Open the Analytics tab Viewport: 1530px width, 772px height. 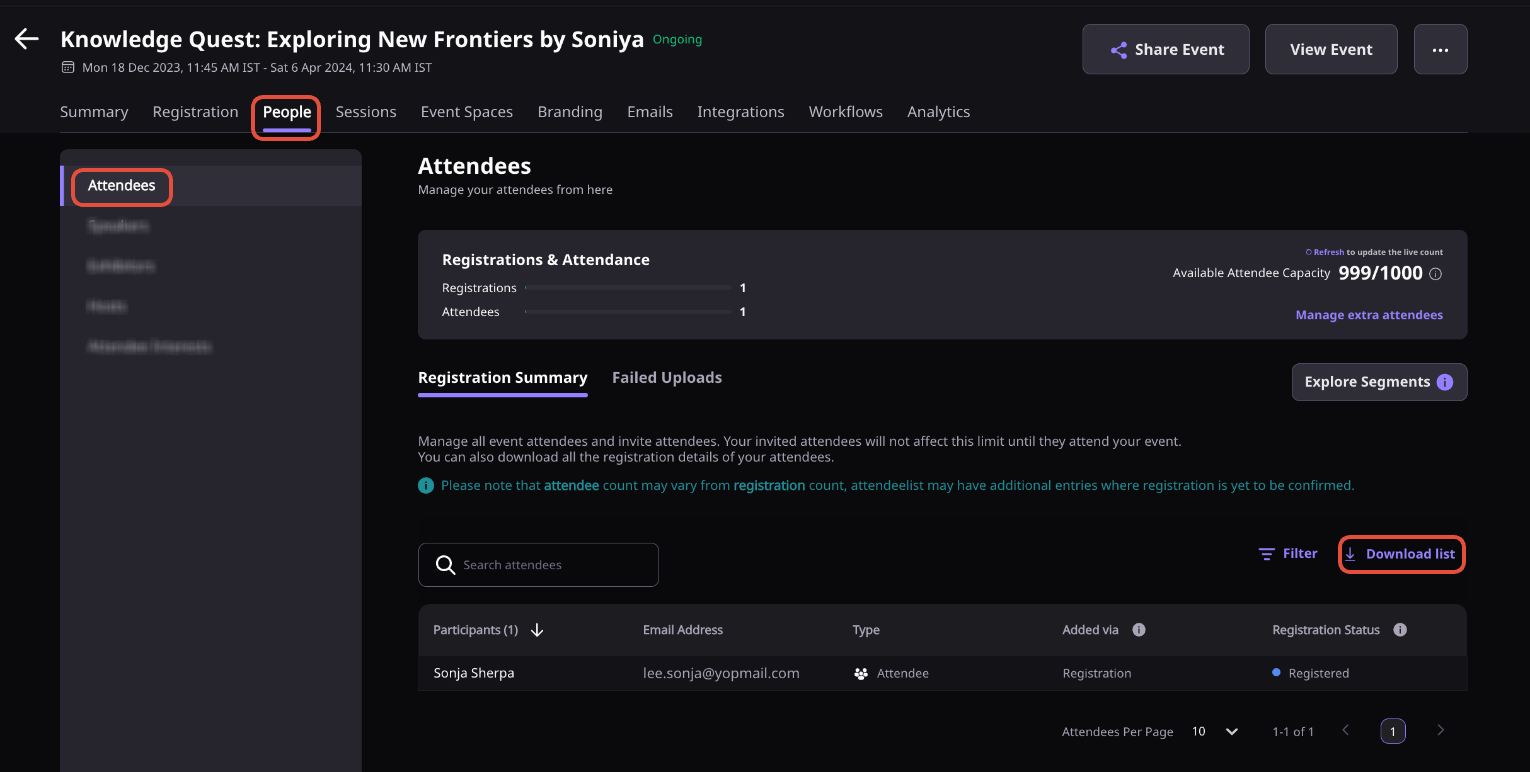[x=938, y=112]
